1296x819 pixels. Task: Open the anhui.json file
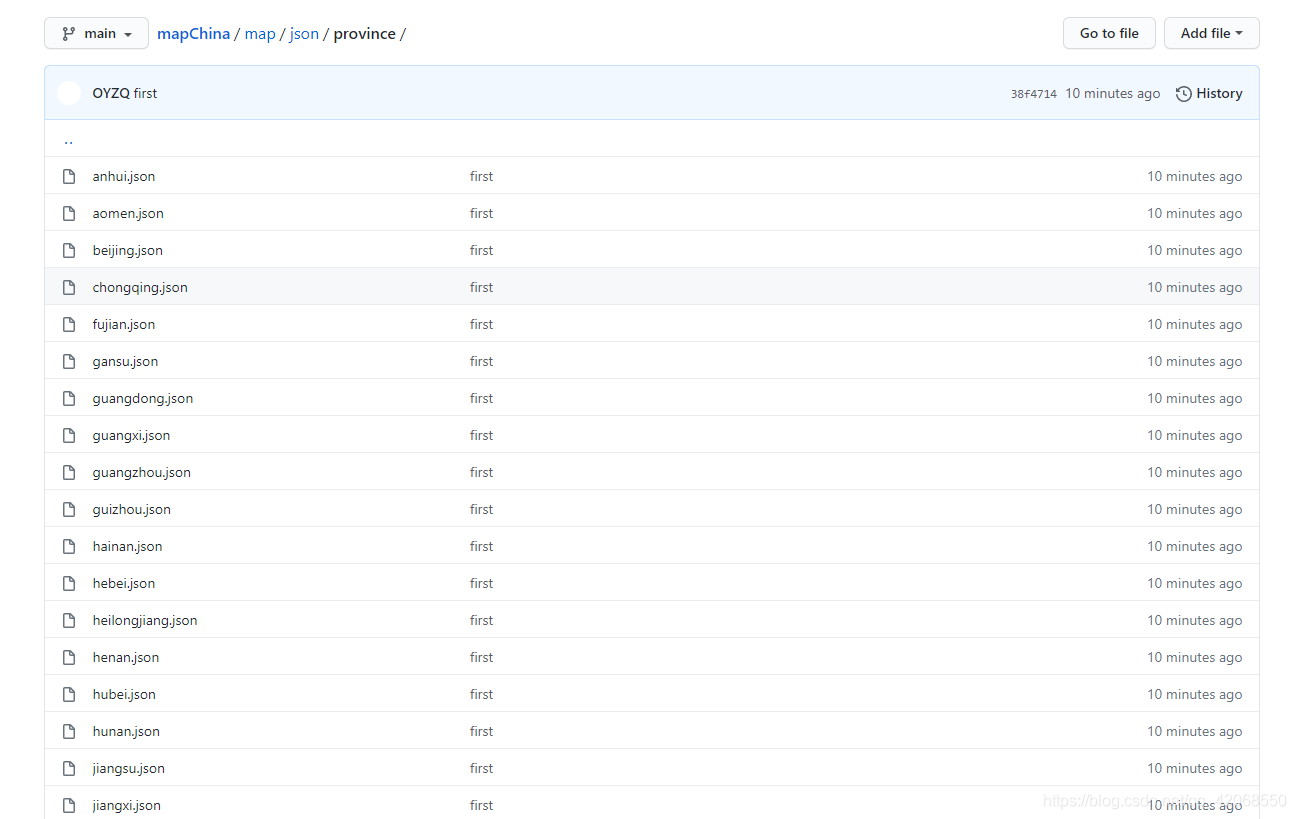tap(124, 176)
